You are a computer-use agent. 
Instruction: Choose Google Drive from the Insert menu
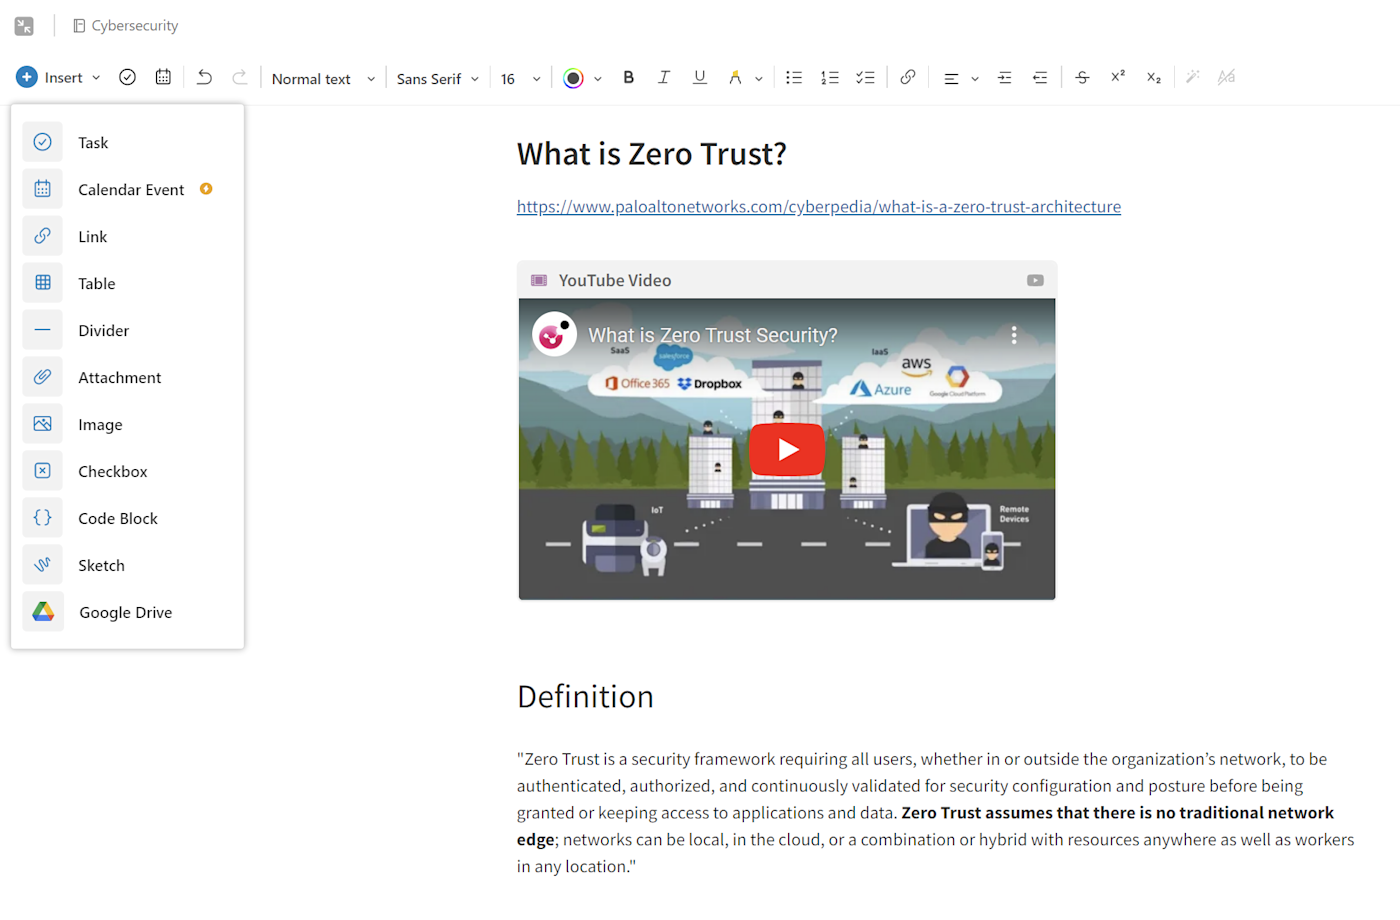(x=127, y=612)
